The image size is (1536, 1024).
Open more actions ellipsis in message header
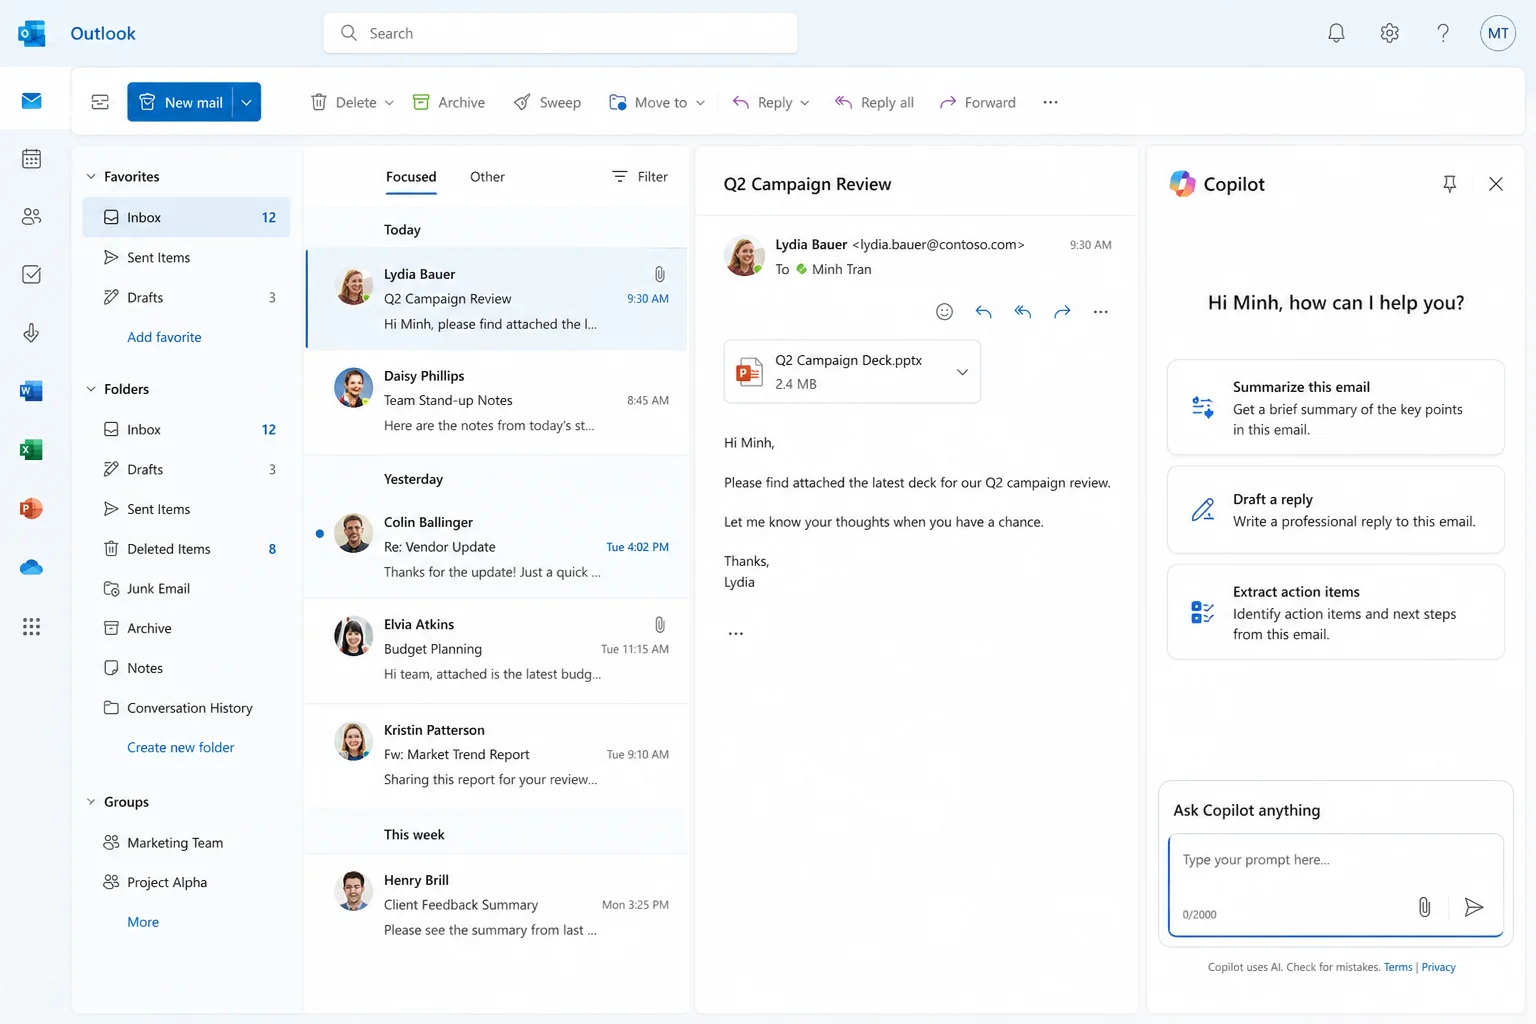(x=1100, y=312)
